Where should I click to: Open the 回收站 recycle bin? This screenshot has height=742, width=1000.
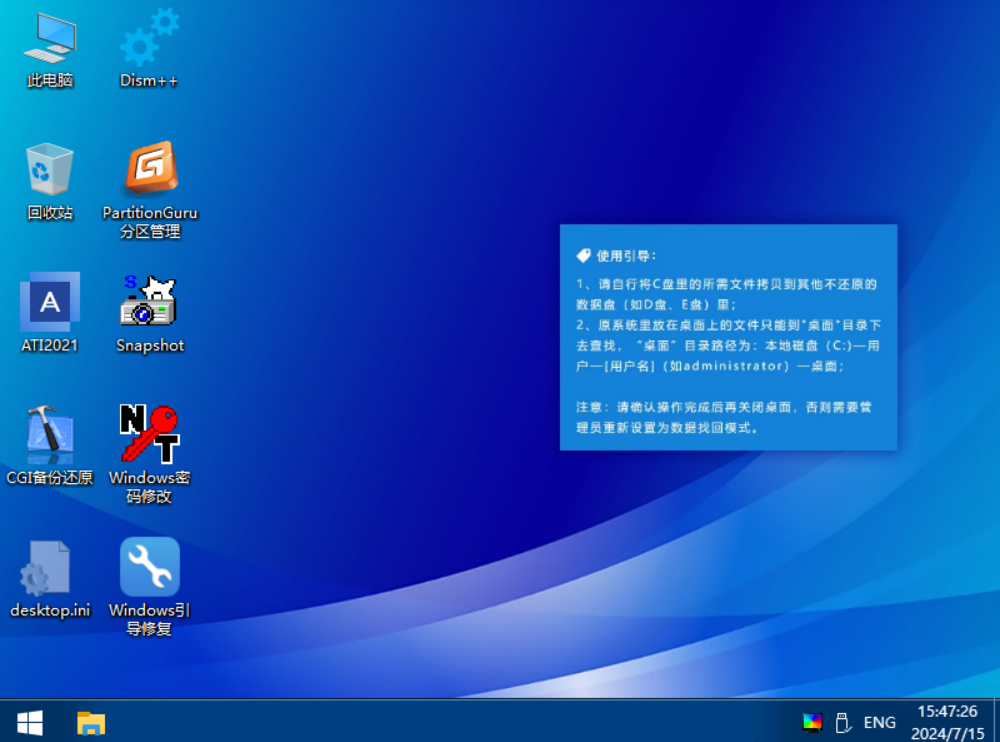point(50,170)
